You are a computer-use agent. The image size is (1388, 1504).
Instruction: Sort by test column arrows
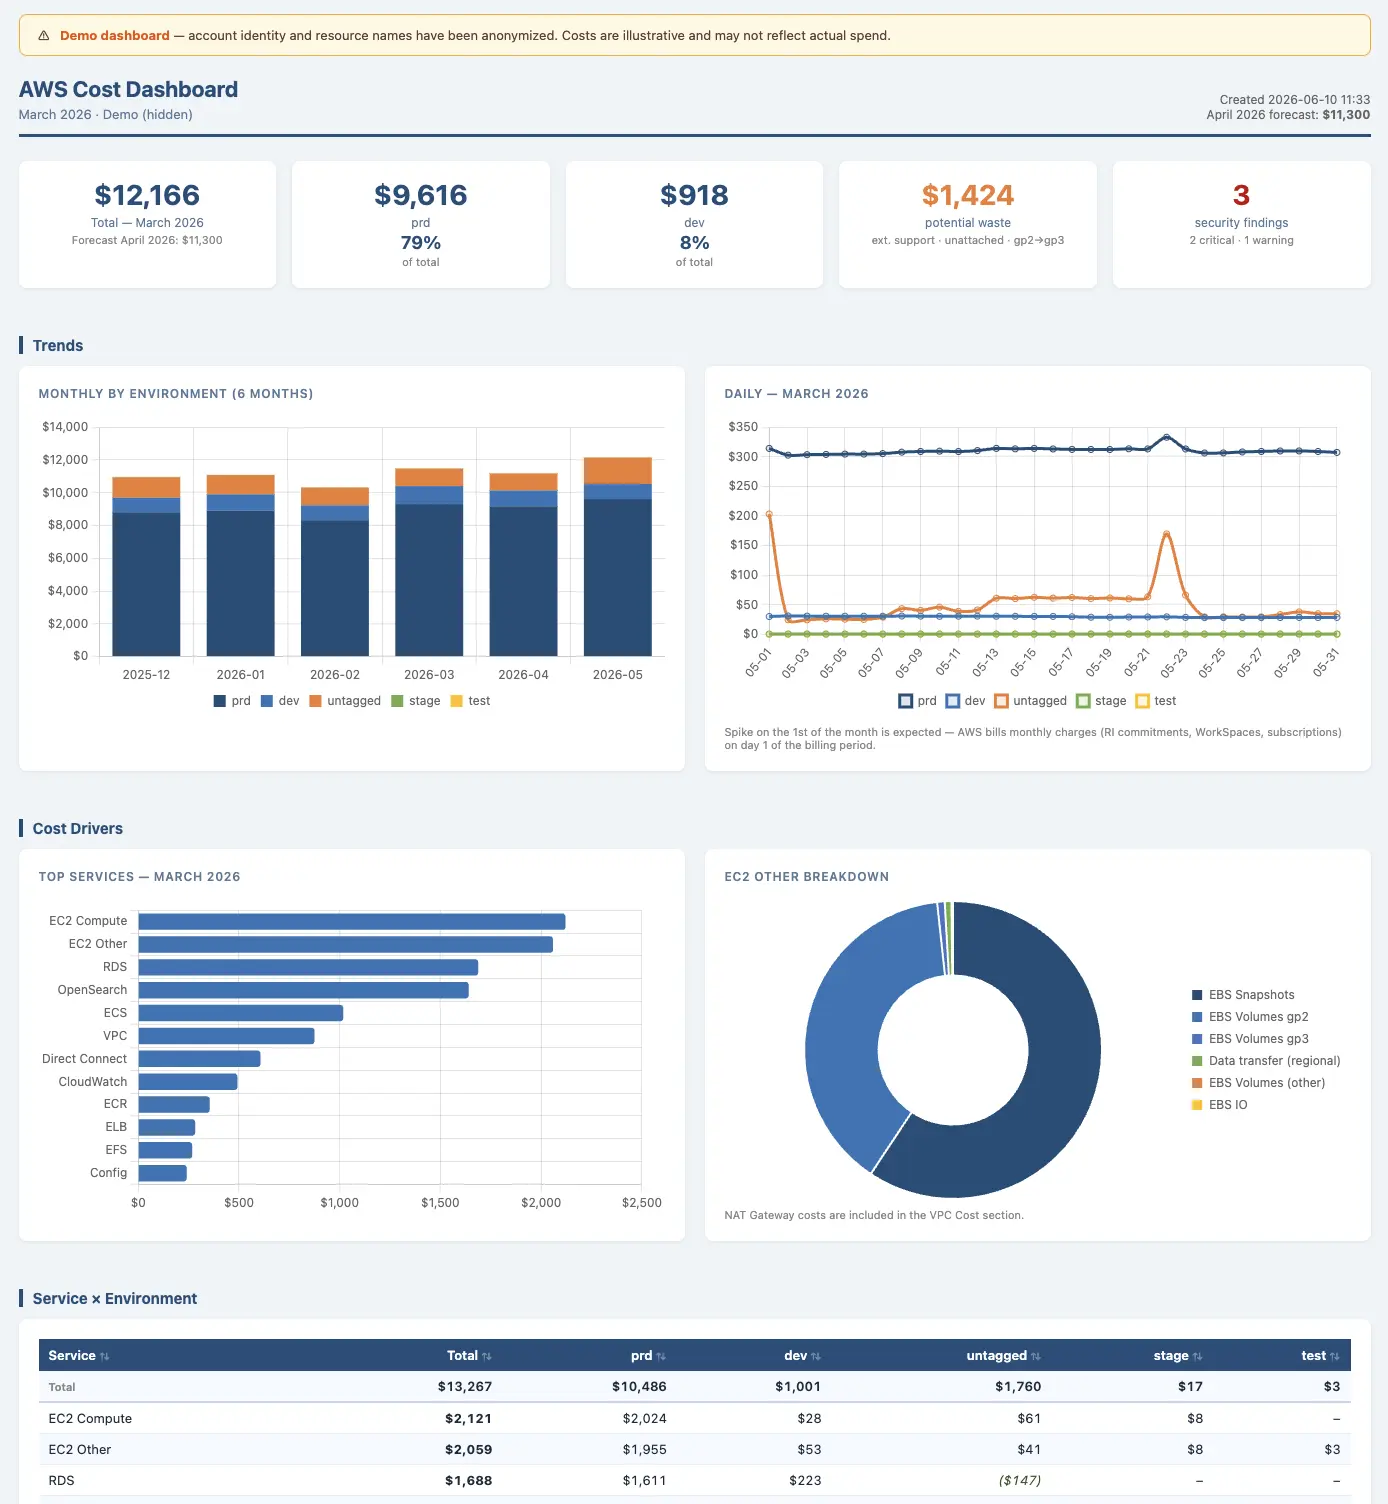(x=1335, y=1356)
